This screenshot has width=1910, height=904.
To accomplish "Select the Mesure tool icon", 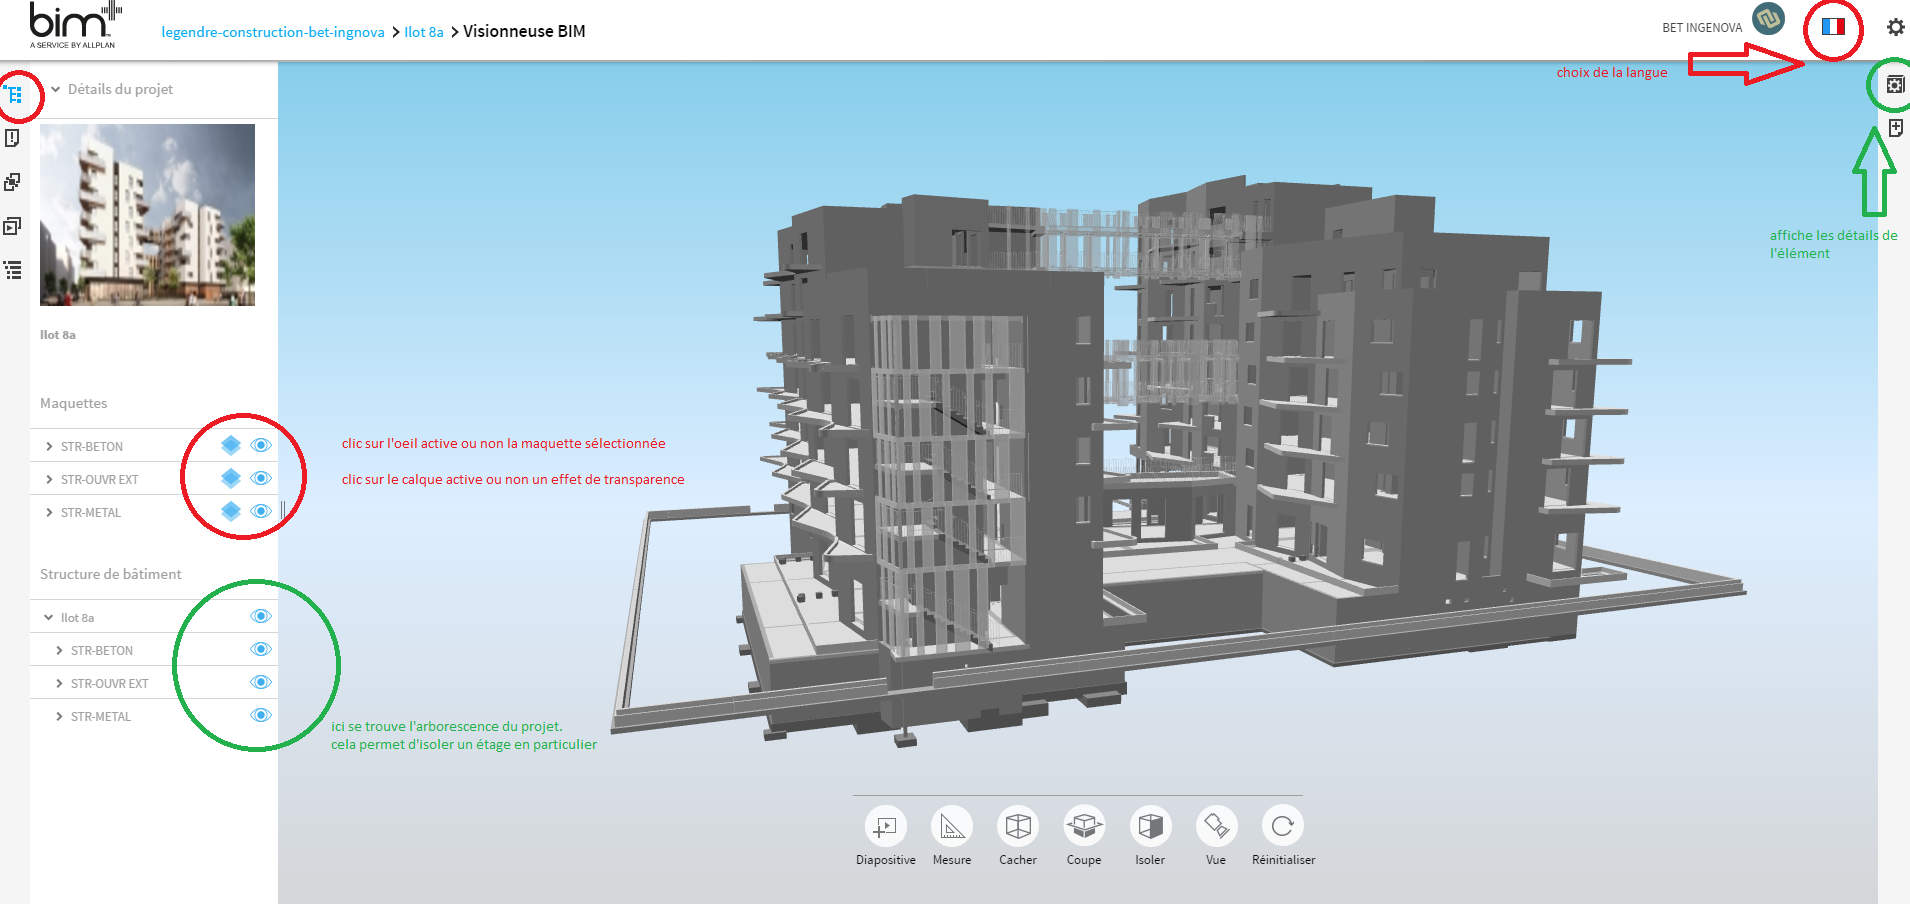I will tap(951, 827).
